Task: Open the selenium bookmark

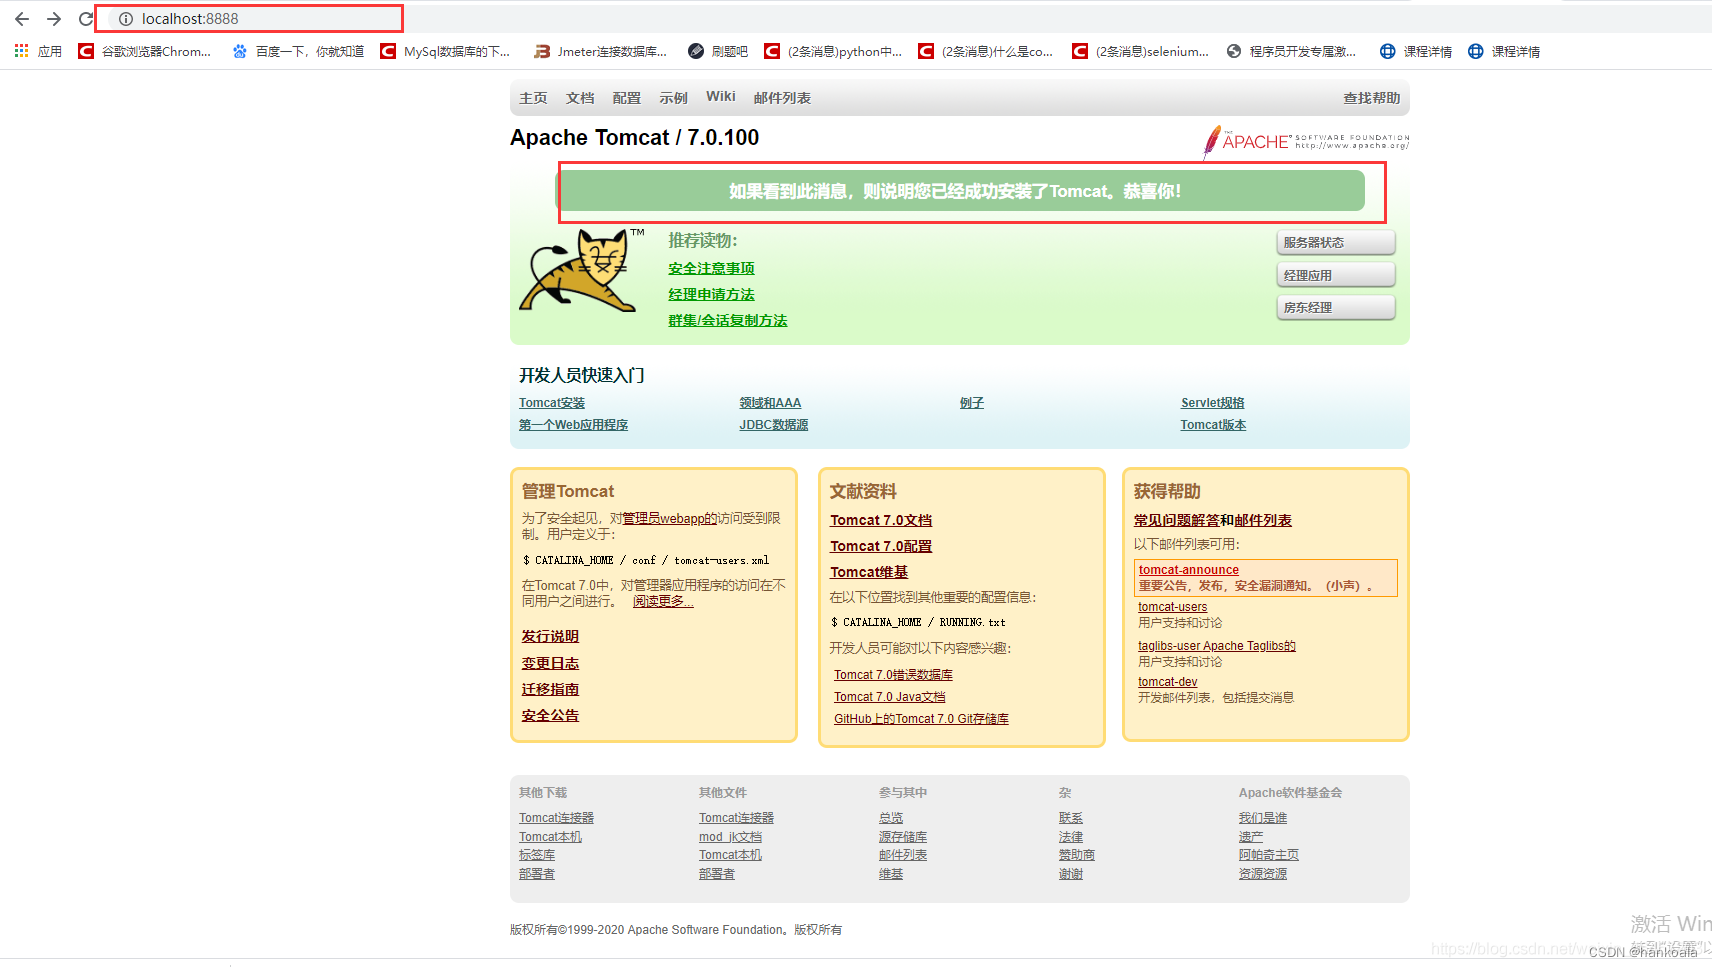Action: point(1141,51)
